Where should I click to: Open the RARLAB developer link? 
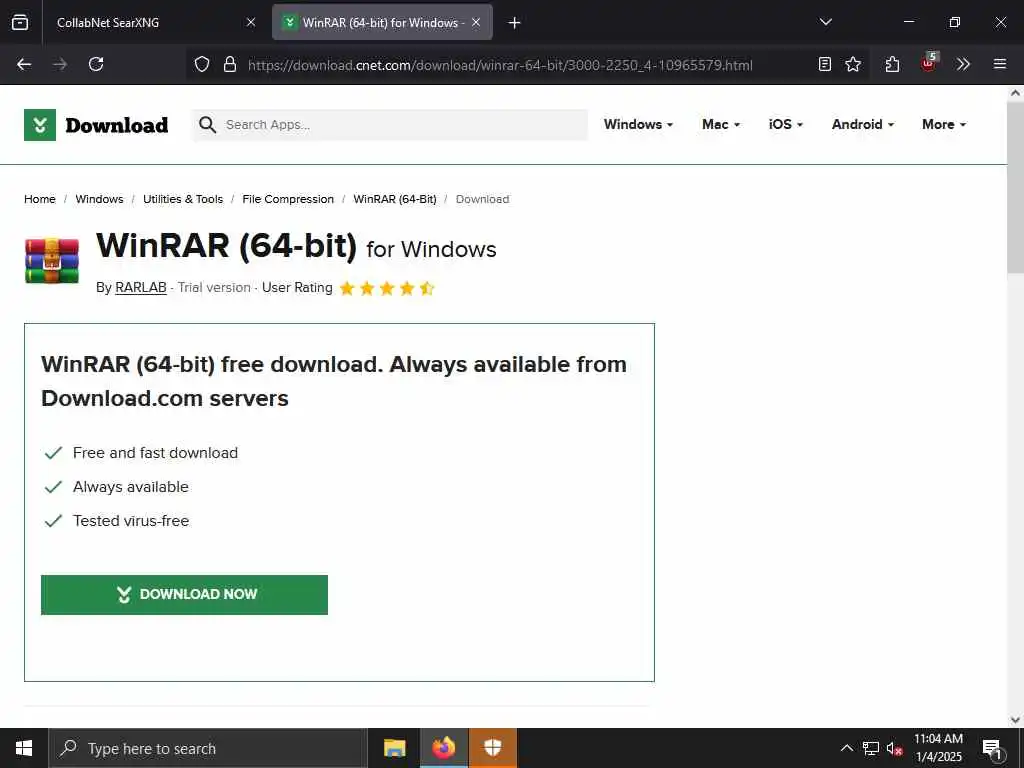(141, 287)
